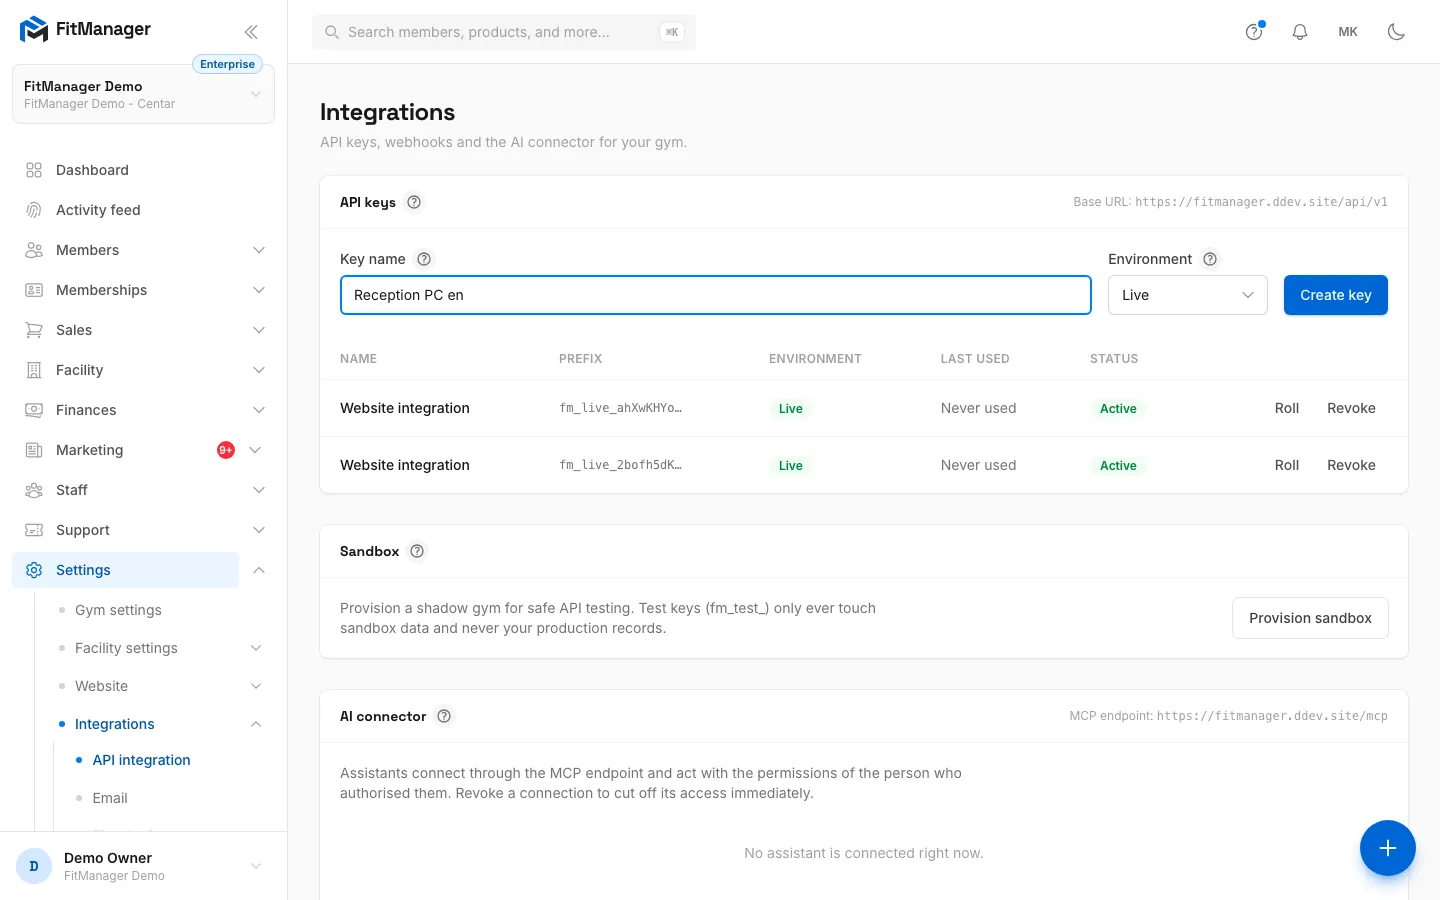Expand the Members menu chevron
The width and height of the screenshot is (1440, 900).
point(259,250)
